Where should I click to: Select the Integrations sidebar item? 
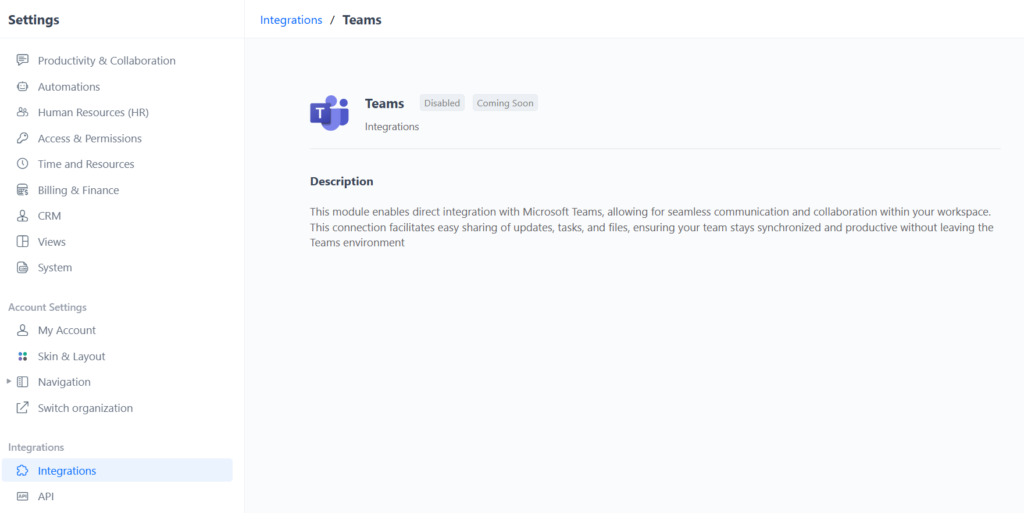tap(117, 471)
